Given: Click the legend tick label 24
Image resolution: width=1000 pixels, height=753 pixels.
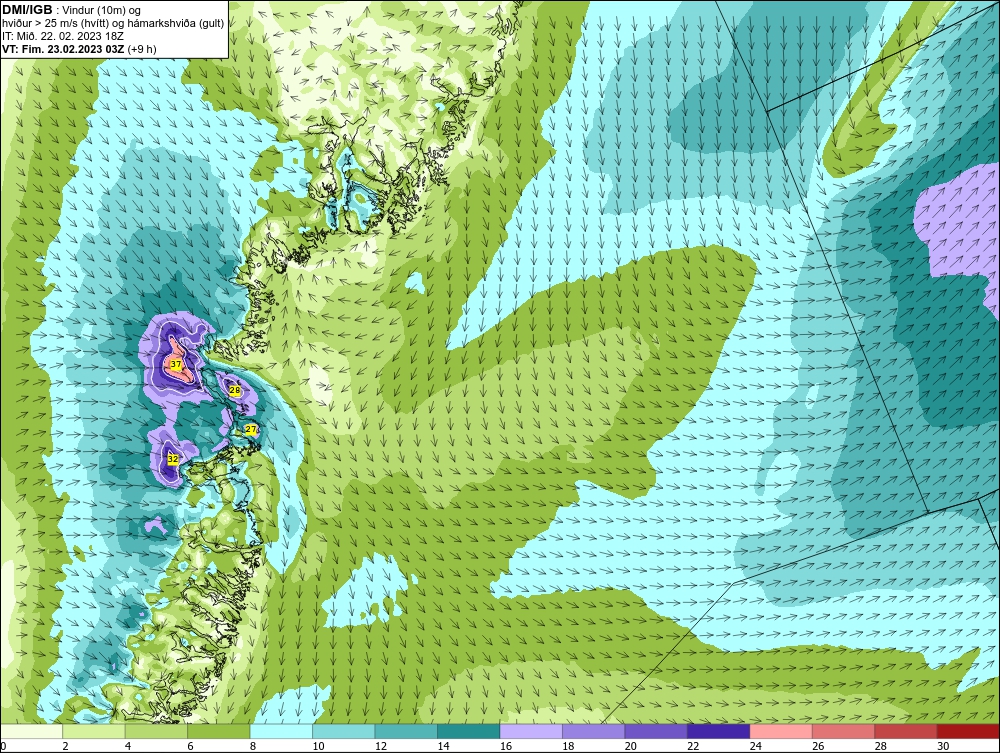Looking at the screenshot, I should [x=756, y=746].
